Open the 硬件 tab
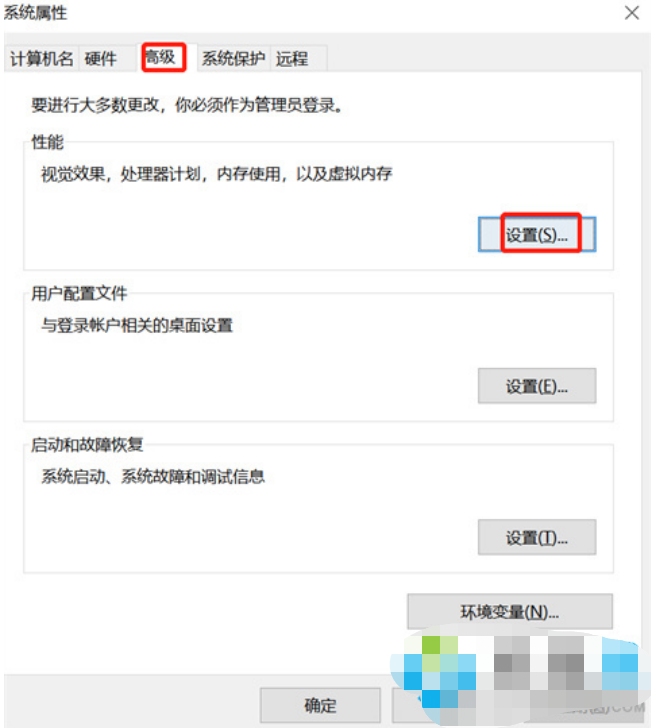Screen dimensions: 651x728 coord(101,58)
